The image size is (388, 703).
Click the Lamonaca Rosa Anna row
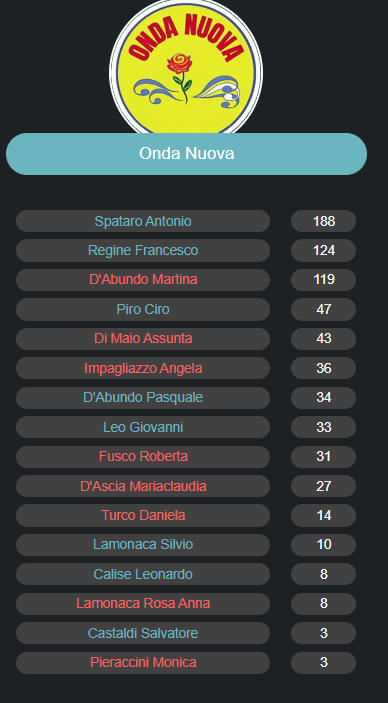click(143, 603)
